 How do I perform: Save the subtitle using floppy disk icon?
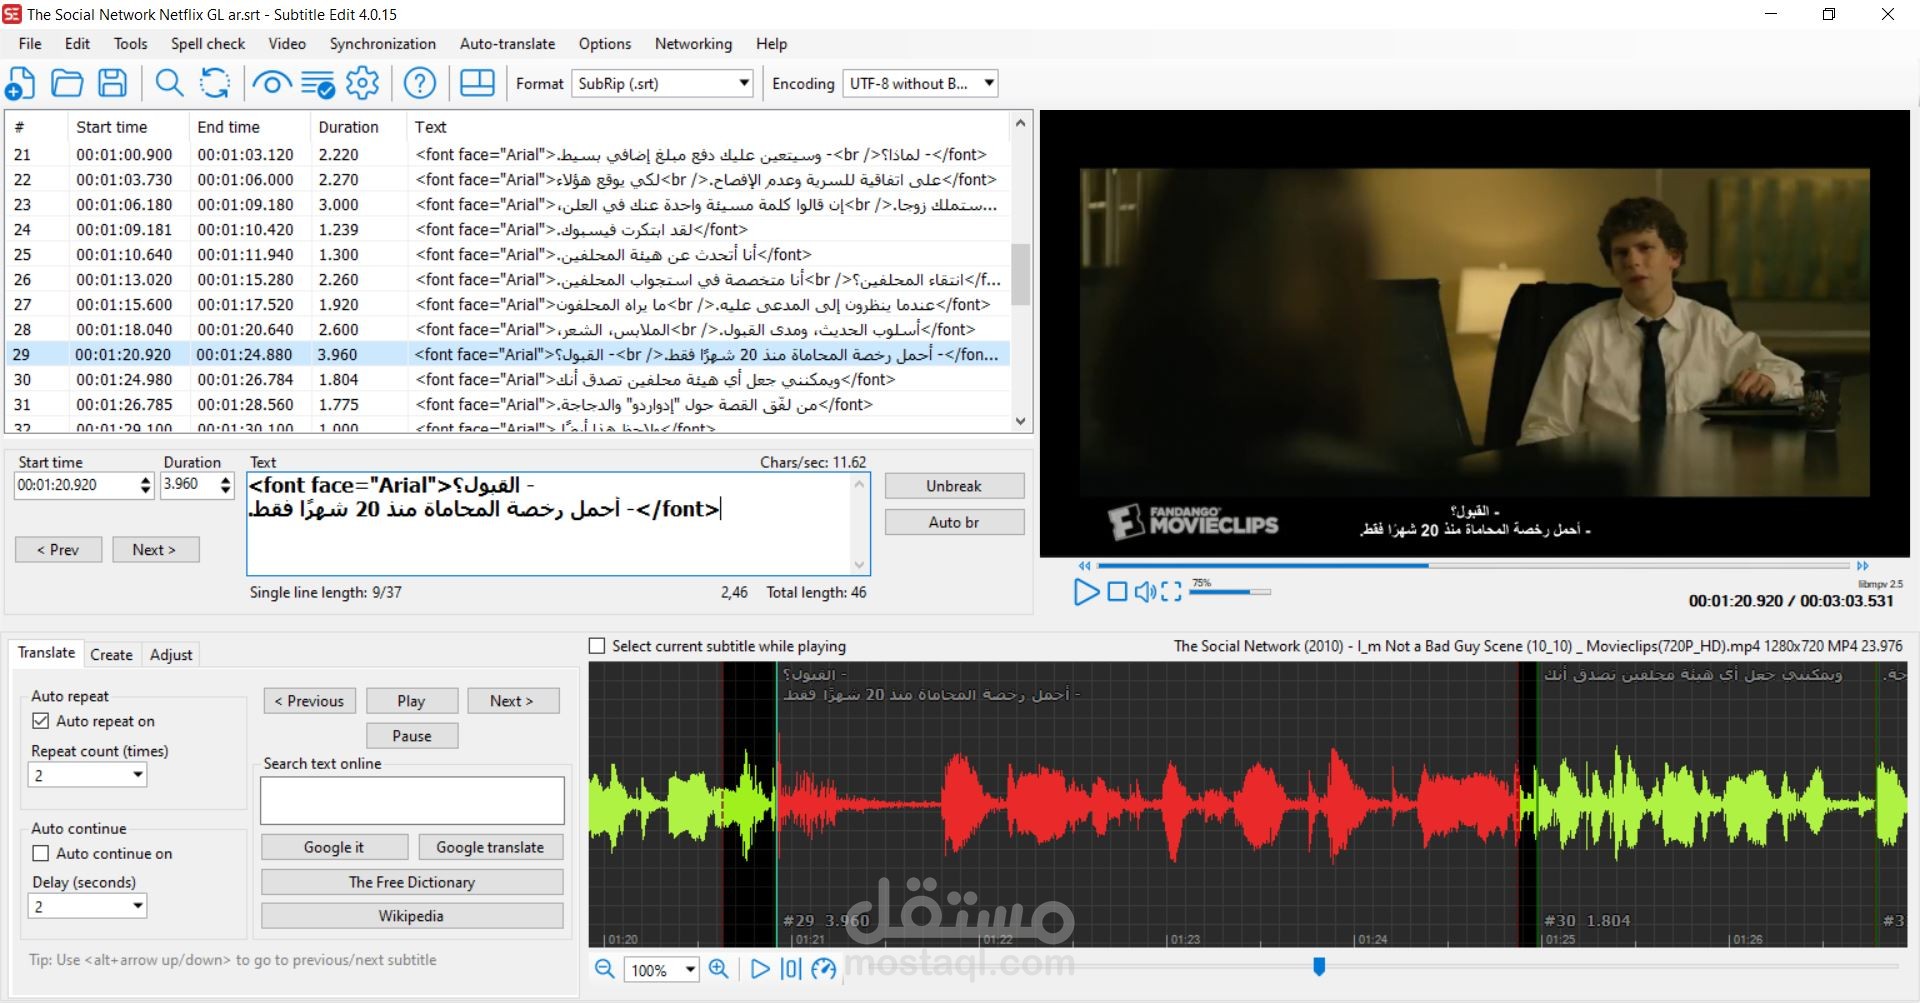pyautogui.click(x=112, y=83)
